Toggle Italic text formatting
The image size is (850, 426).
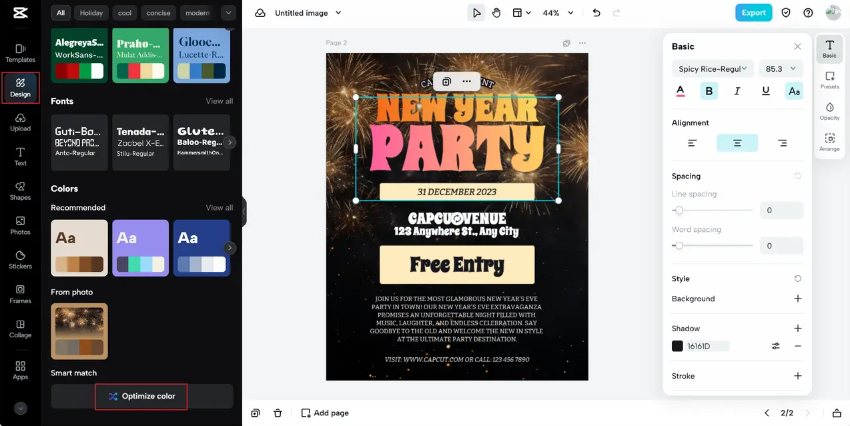(737, 91)
